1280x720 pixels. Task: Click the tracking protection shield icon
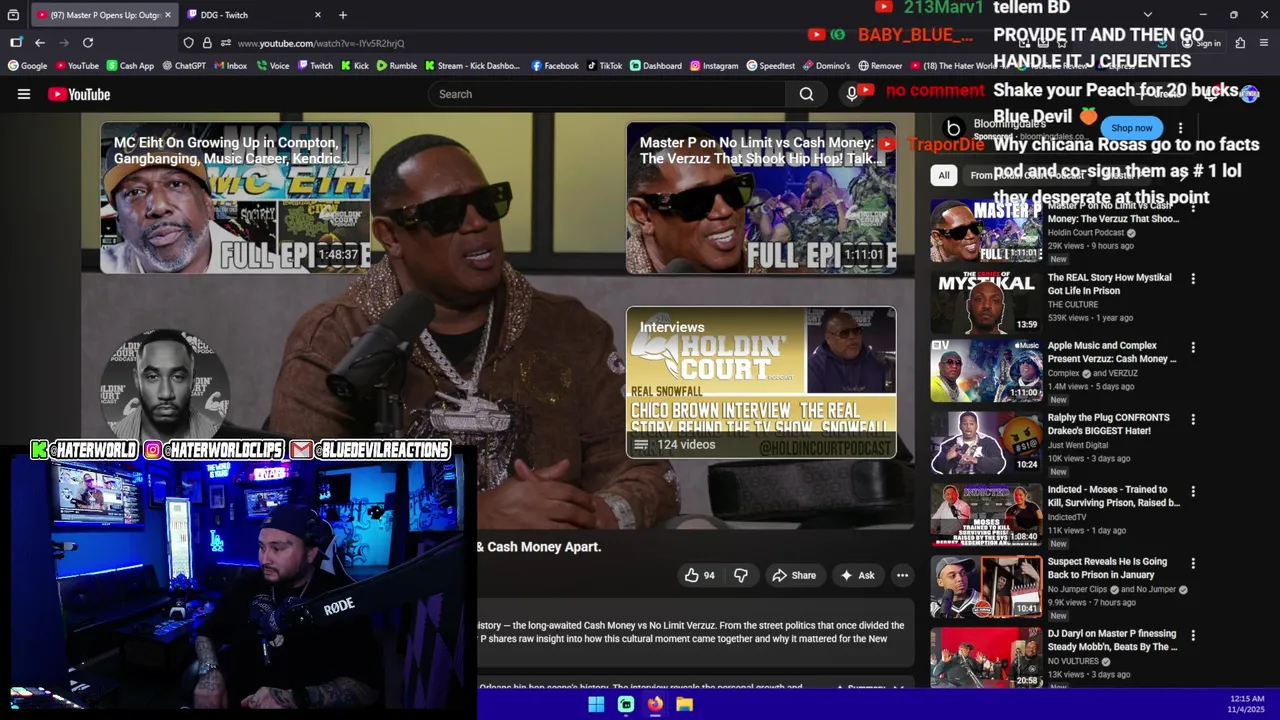click(188, 43)
